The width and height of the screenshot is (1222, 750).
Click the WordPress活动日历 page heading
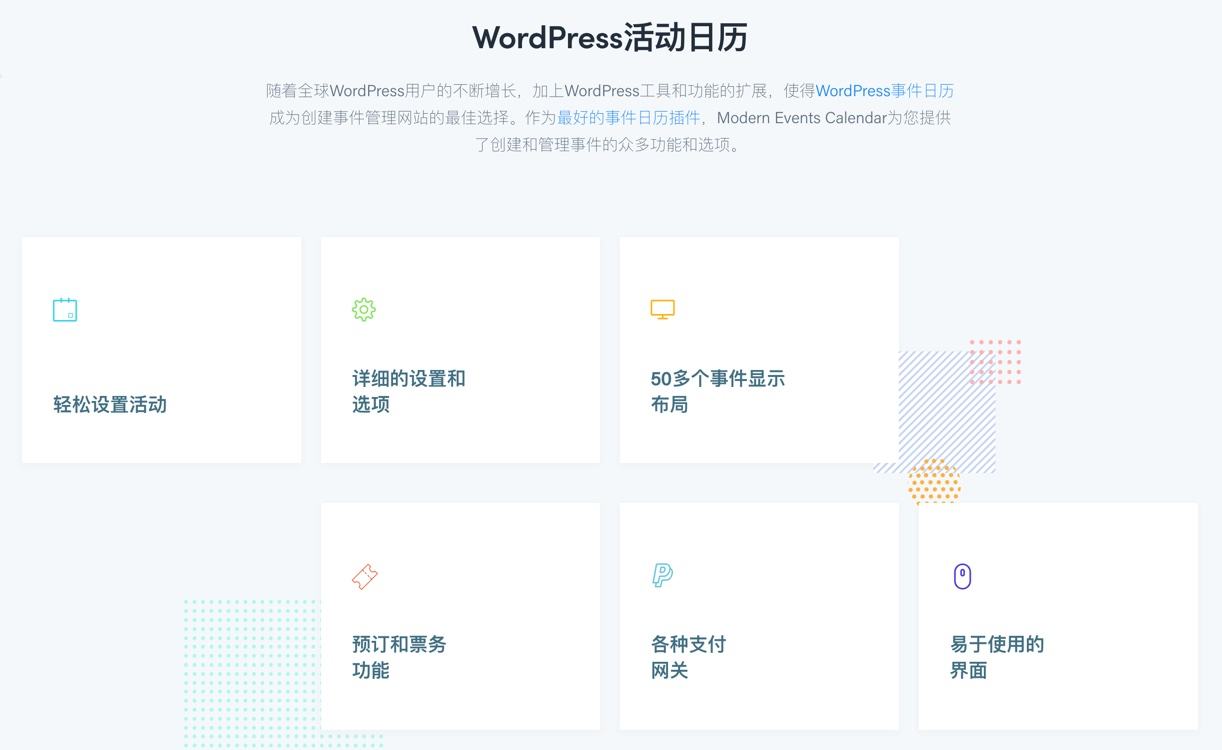(x=610, y=38)
